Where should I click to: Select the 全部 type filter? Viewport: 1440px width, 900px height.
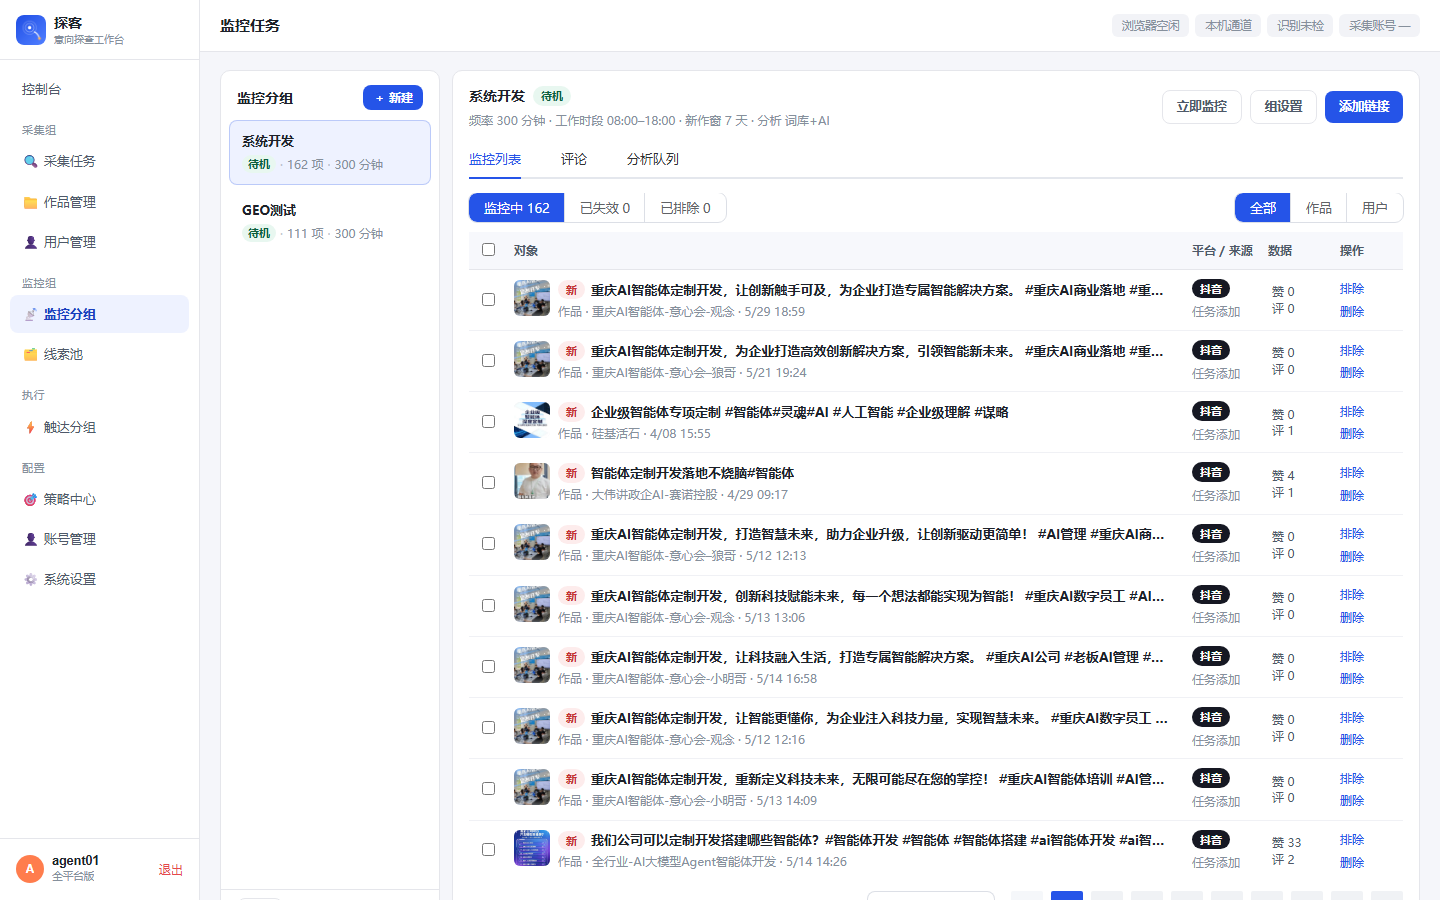[x=1263, y=208]
